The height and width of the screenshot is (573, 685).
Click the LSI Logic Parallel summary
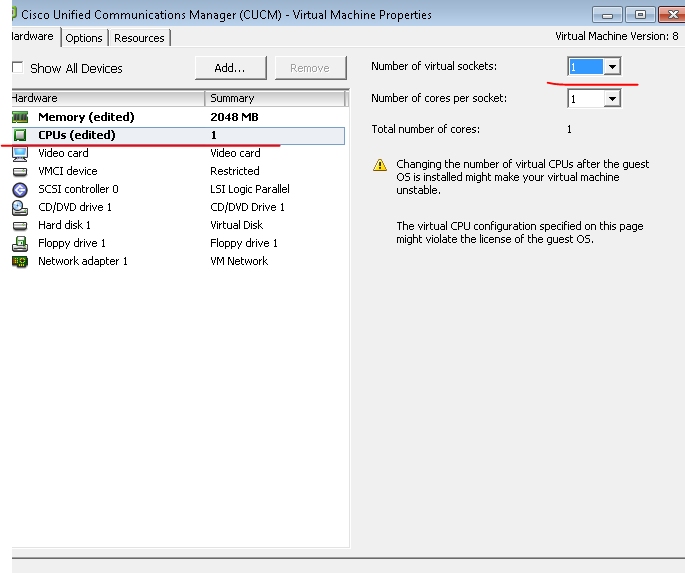tap(250, 189)
